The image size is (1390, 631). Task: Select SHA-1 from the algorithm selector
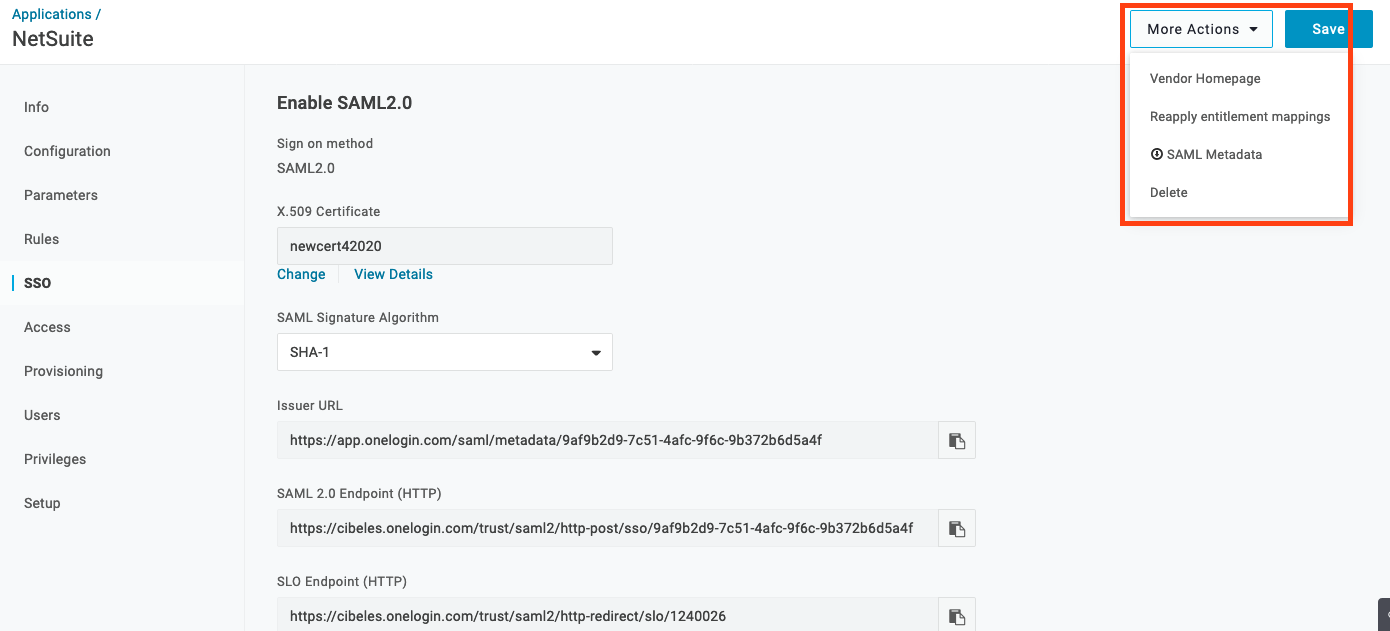tap(444, 352)
